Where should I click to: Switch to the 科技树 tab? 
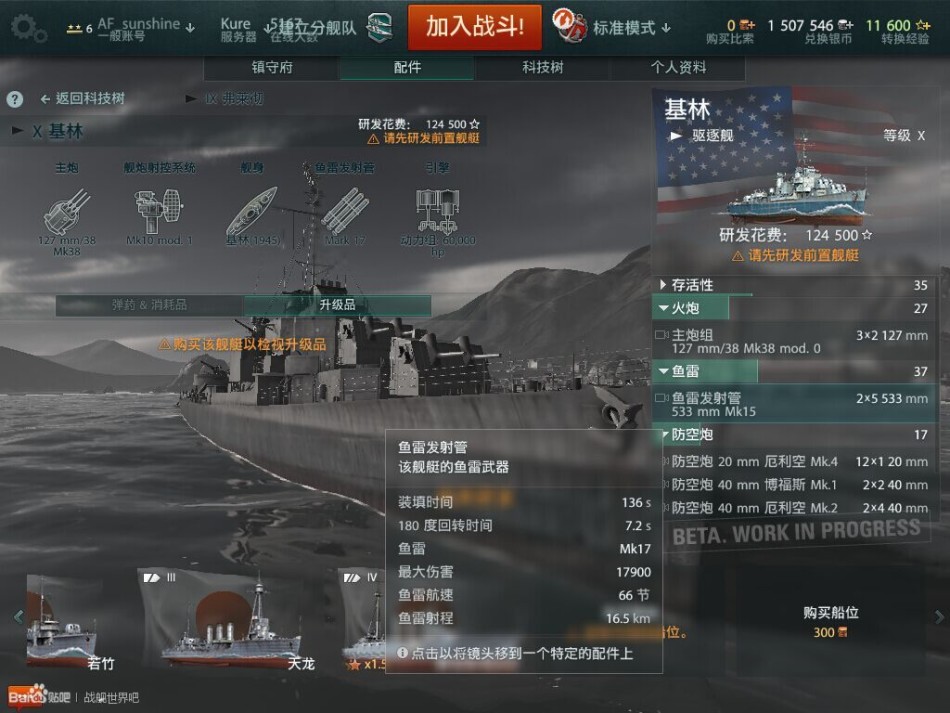[x=542, y=67]
